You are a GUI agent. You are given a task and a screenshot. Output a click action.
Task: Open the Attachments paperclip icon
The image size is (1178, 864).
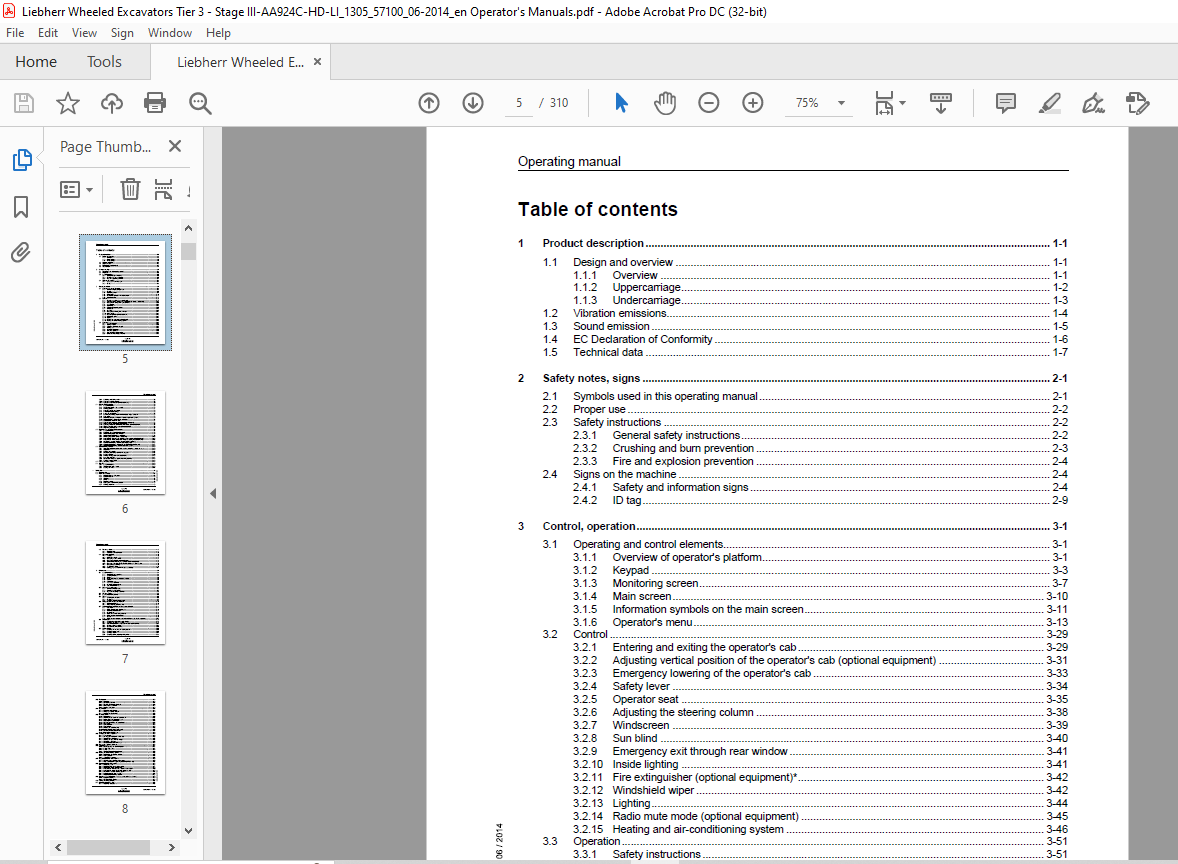(x=21, y=252)
